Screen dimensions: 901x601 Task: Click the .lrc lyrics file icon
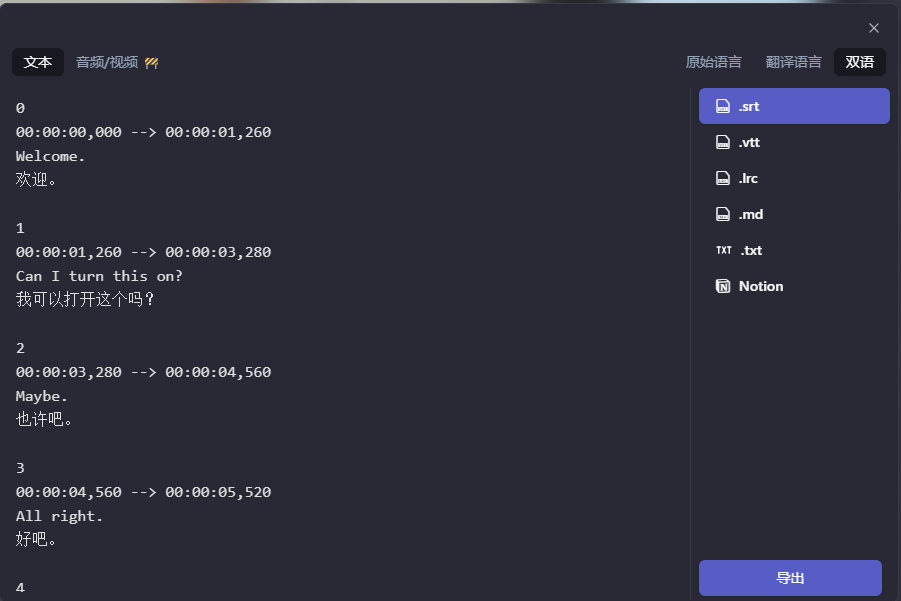(723, 178)
